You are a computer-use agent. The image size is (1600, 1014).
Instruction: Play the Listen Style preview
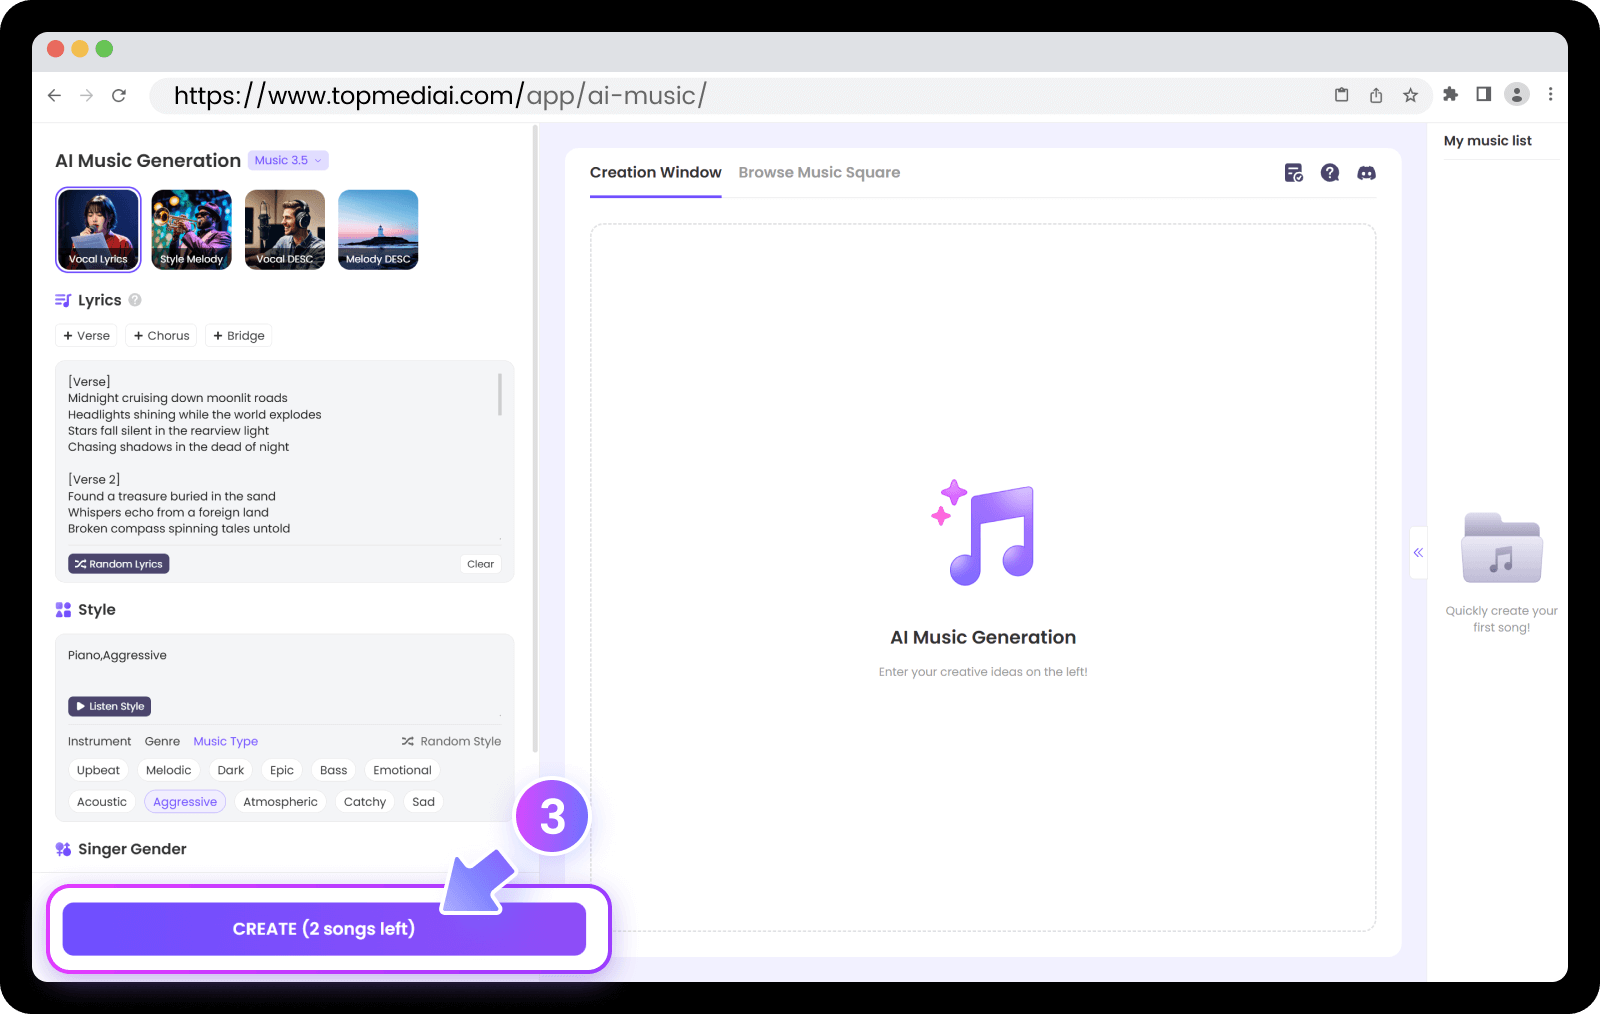tap(110, 706)
